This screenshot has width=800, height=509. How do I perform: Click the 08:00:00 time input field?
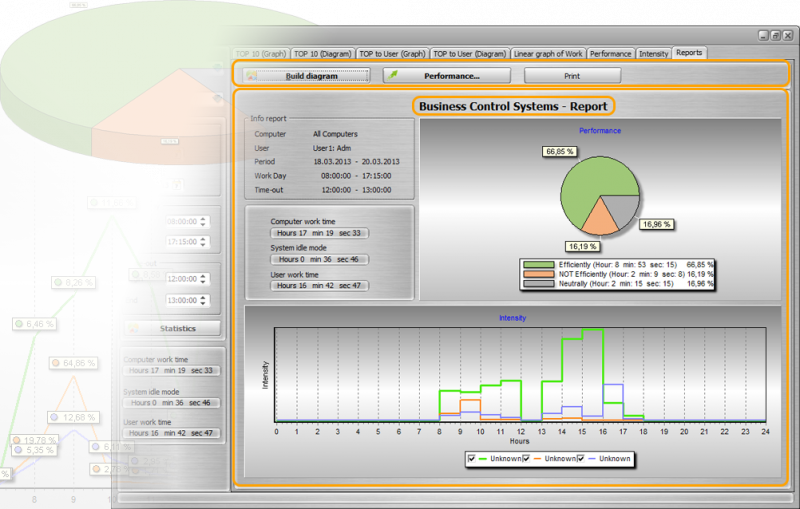[182, 221]
